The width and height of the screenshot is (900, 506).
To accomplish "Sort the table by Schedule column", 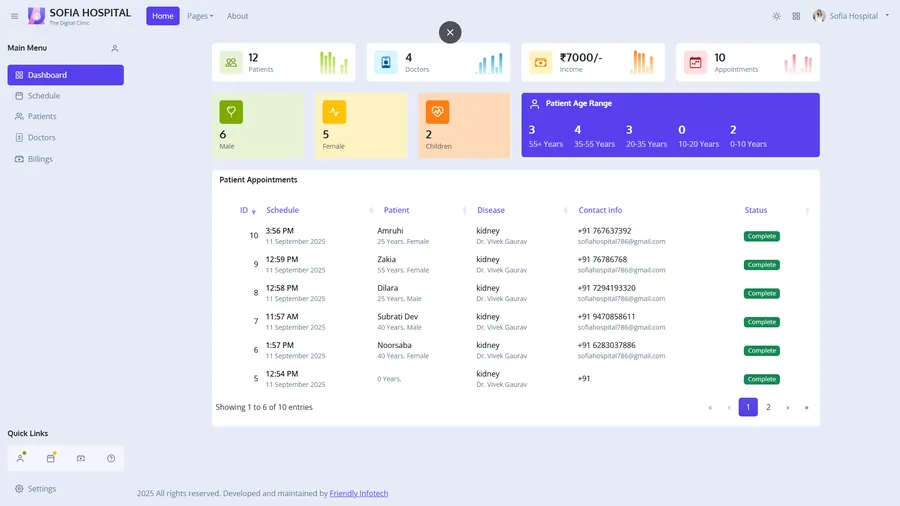I will click(x=319, y=211).
